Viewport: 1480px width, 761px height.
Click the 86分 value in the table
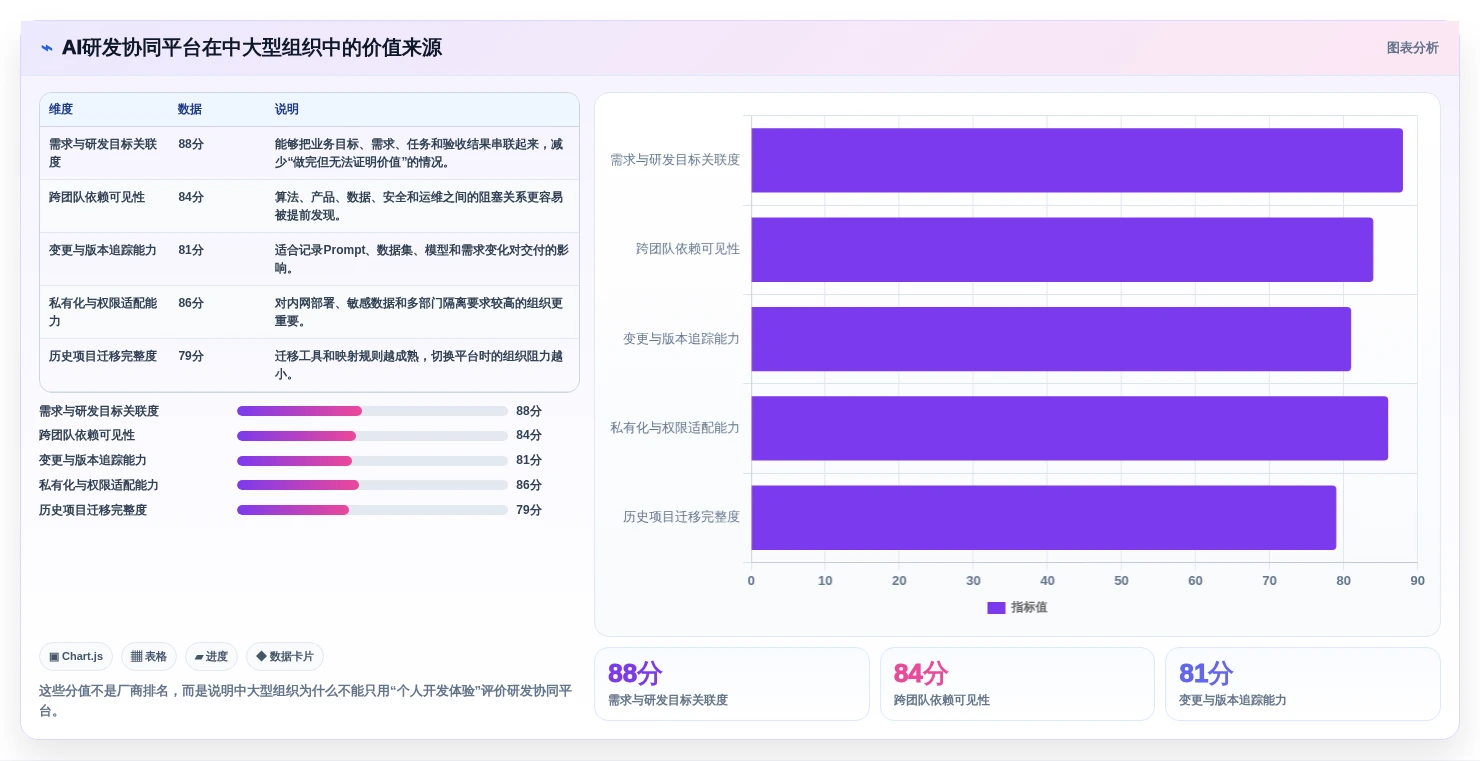click(191, 304)
